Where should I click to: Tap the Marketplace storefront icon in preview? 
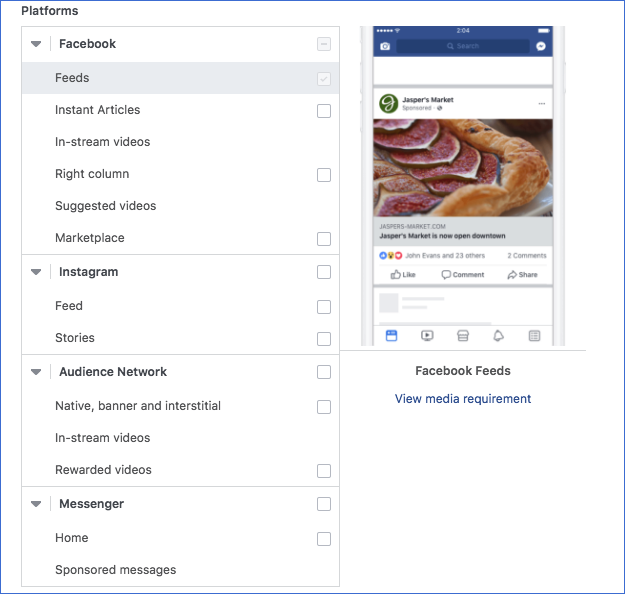coord(463,336)
